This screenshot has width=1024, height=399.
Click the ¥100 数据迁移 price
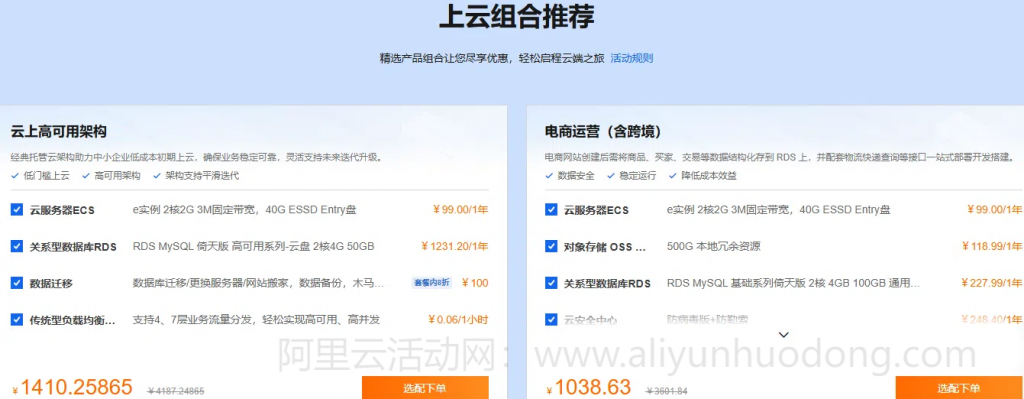475,283
